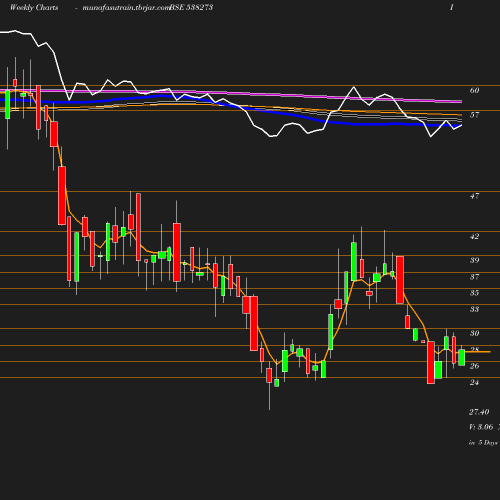Click the '42' price axis label
The height and width of the screenshot is (500, 500).
point(474,236)
